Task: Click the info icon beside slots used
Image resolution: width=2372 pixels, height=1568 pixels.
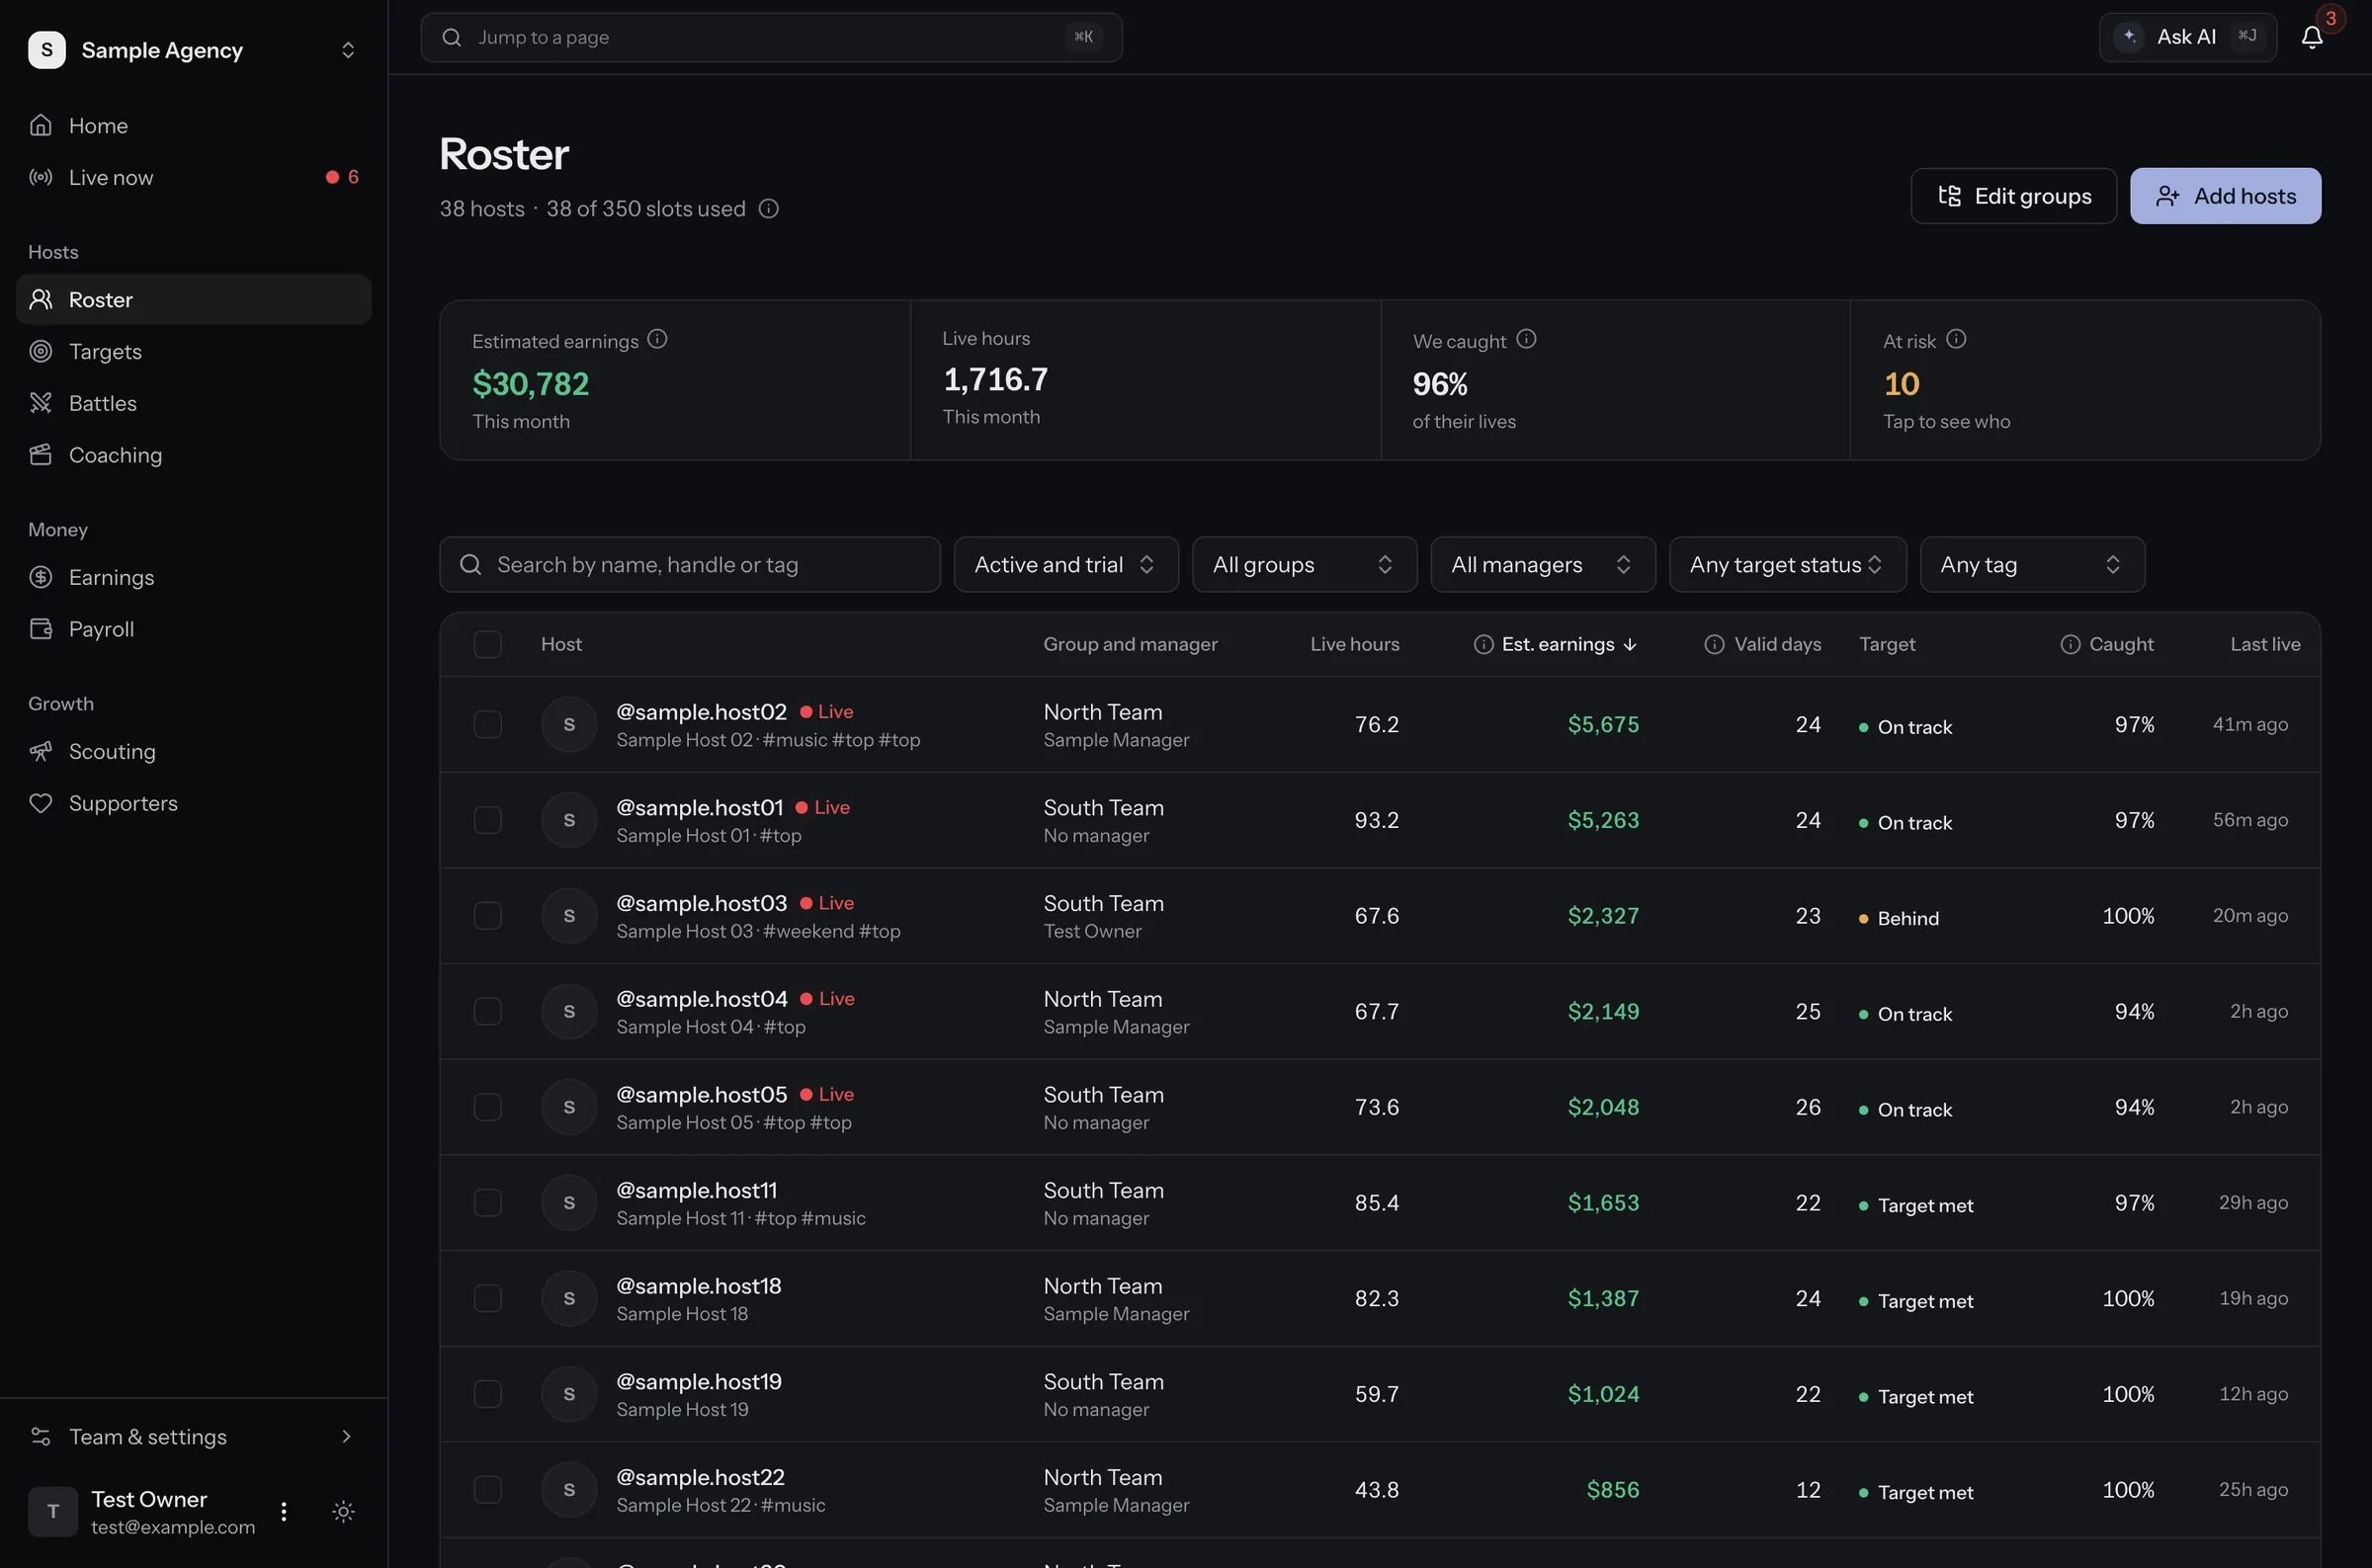Action: point(768,208)
